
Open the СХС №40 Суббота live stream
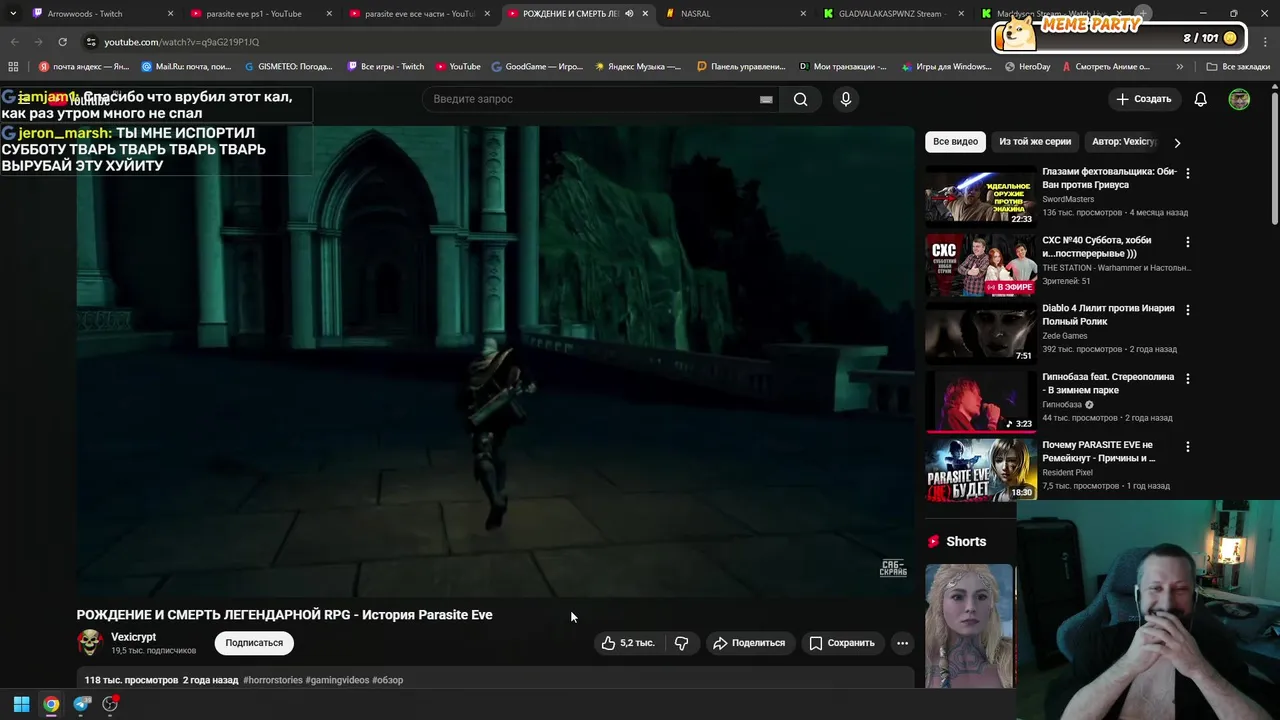(x=980, y=264)
